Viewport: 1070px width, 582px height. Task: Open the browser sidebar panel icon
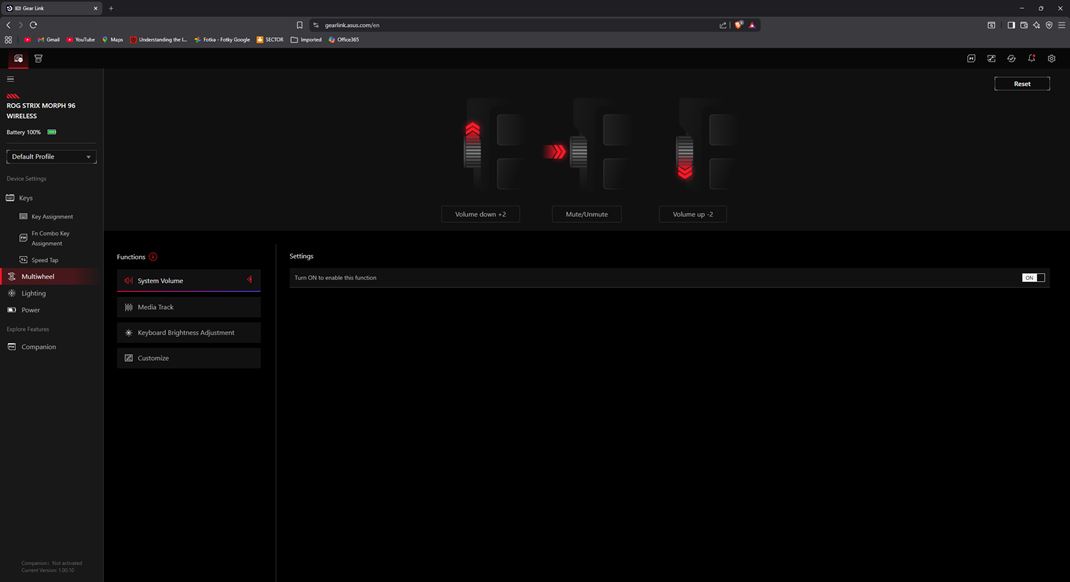pyautogui.click(x=1011, y=25)
